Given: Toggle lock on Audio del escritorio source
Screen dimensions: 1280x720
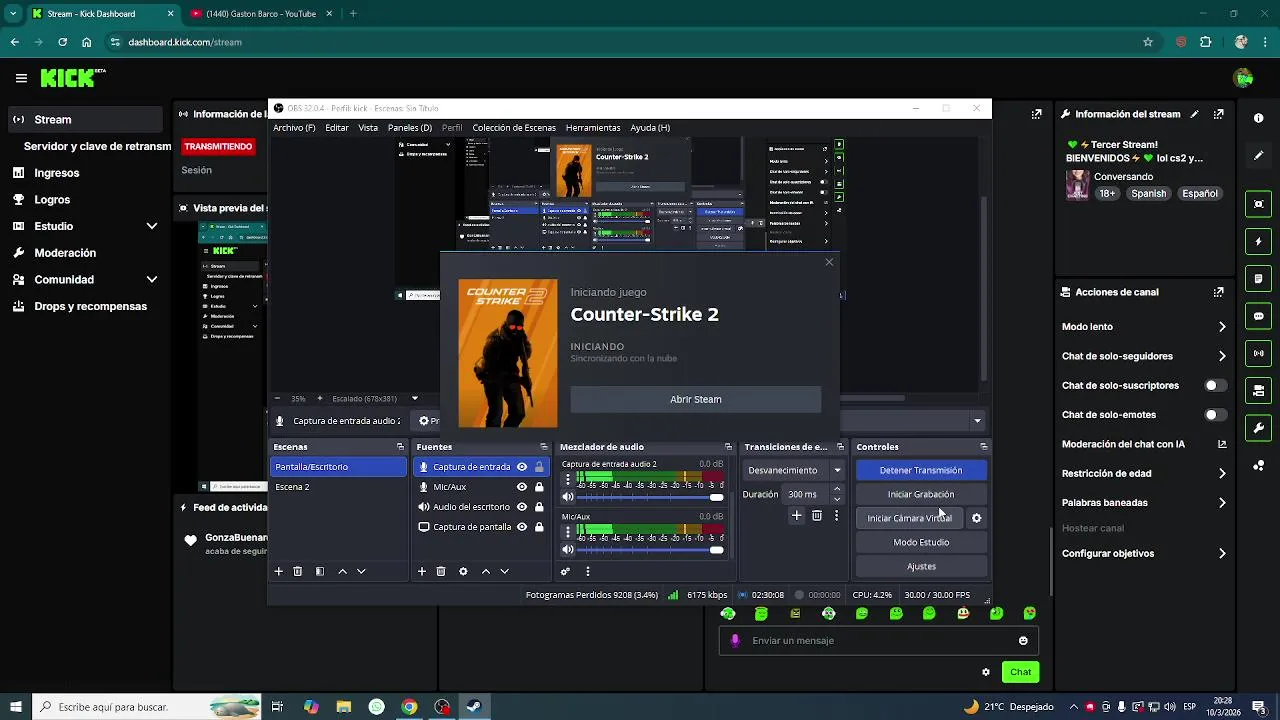Looking at the screenshot, I should (539, 507).
